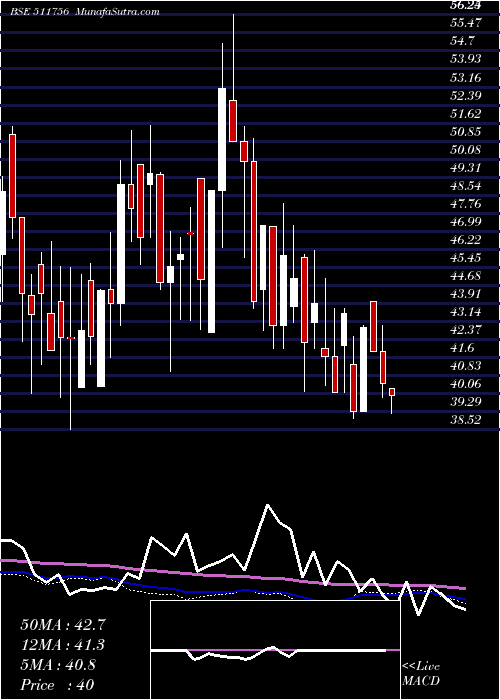Click the 47.76 price axis label

point(466,204)
